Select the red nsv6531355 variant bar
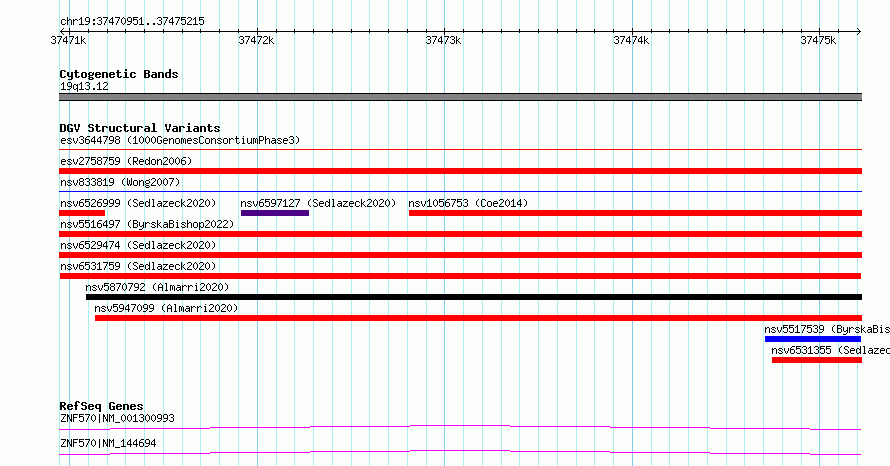The image size is (890, 466). click(x=817, y=360)
